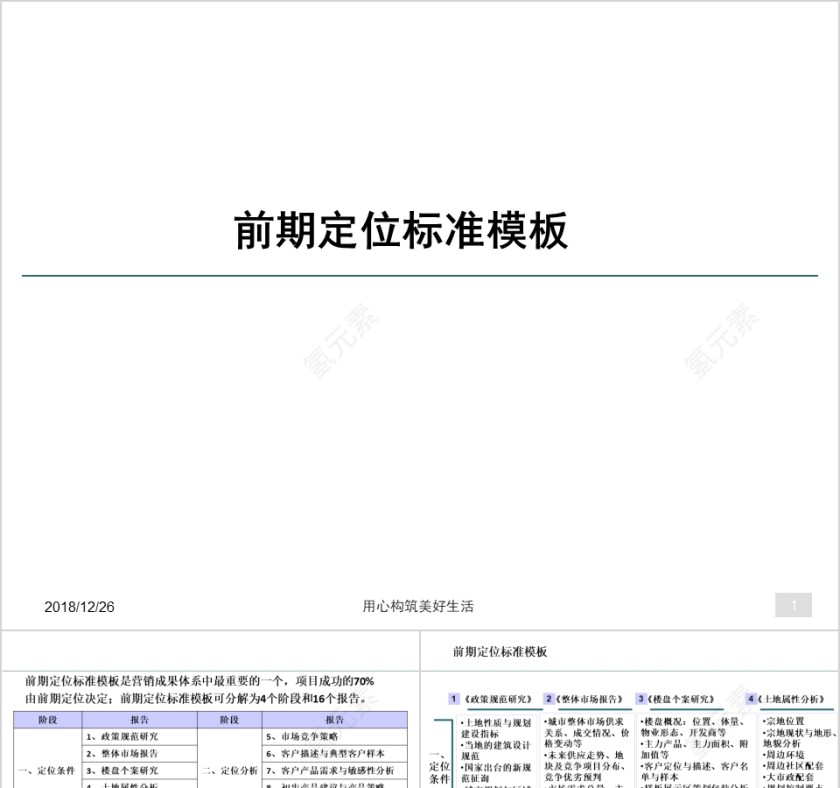Select table cell '2、整体市场报告'
The height and width of the screenshot is (788, 840).
[x=139, y=754]
